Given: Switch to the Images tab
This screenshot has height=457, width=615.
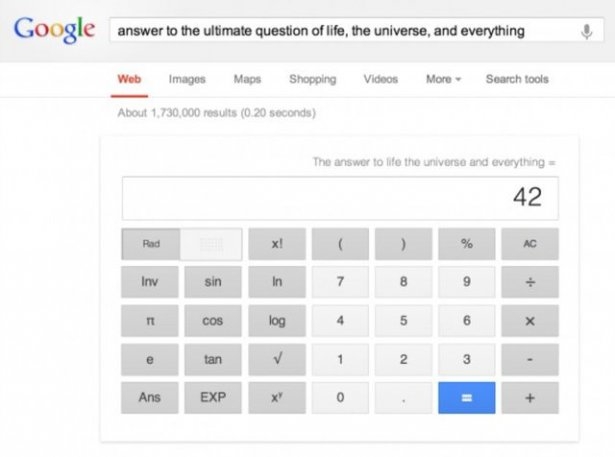Looking at the screenshot, I should 187,79.
